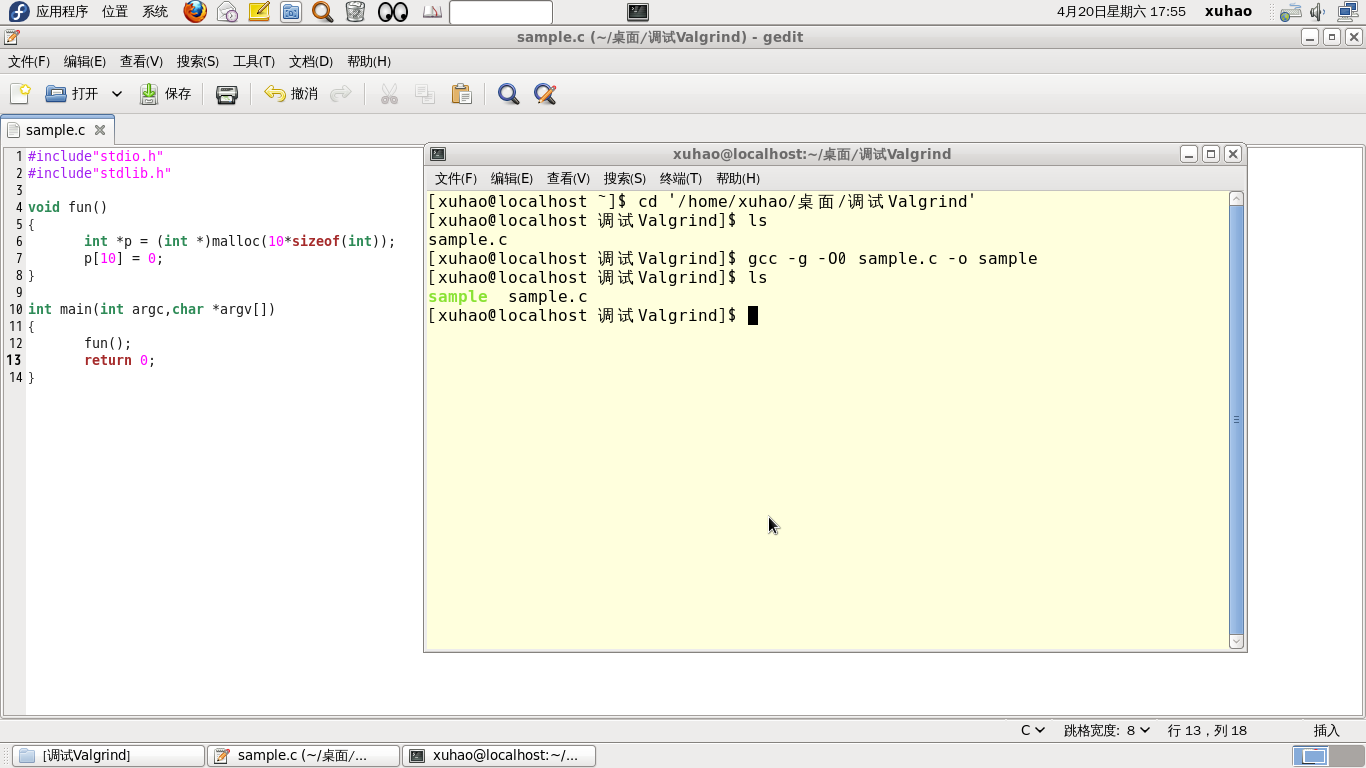Viewport: 1366px width, 768px height.
Task: Open the 应用程序 (Applications) menu
Action: coord(62,12)
